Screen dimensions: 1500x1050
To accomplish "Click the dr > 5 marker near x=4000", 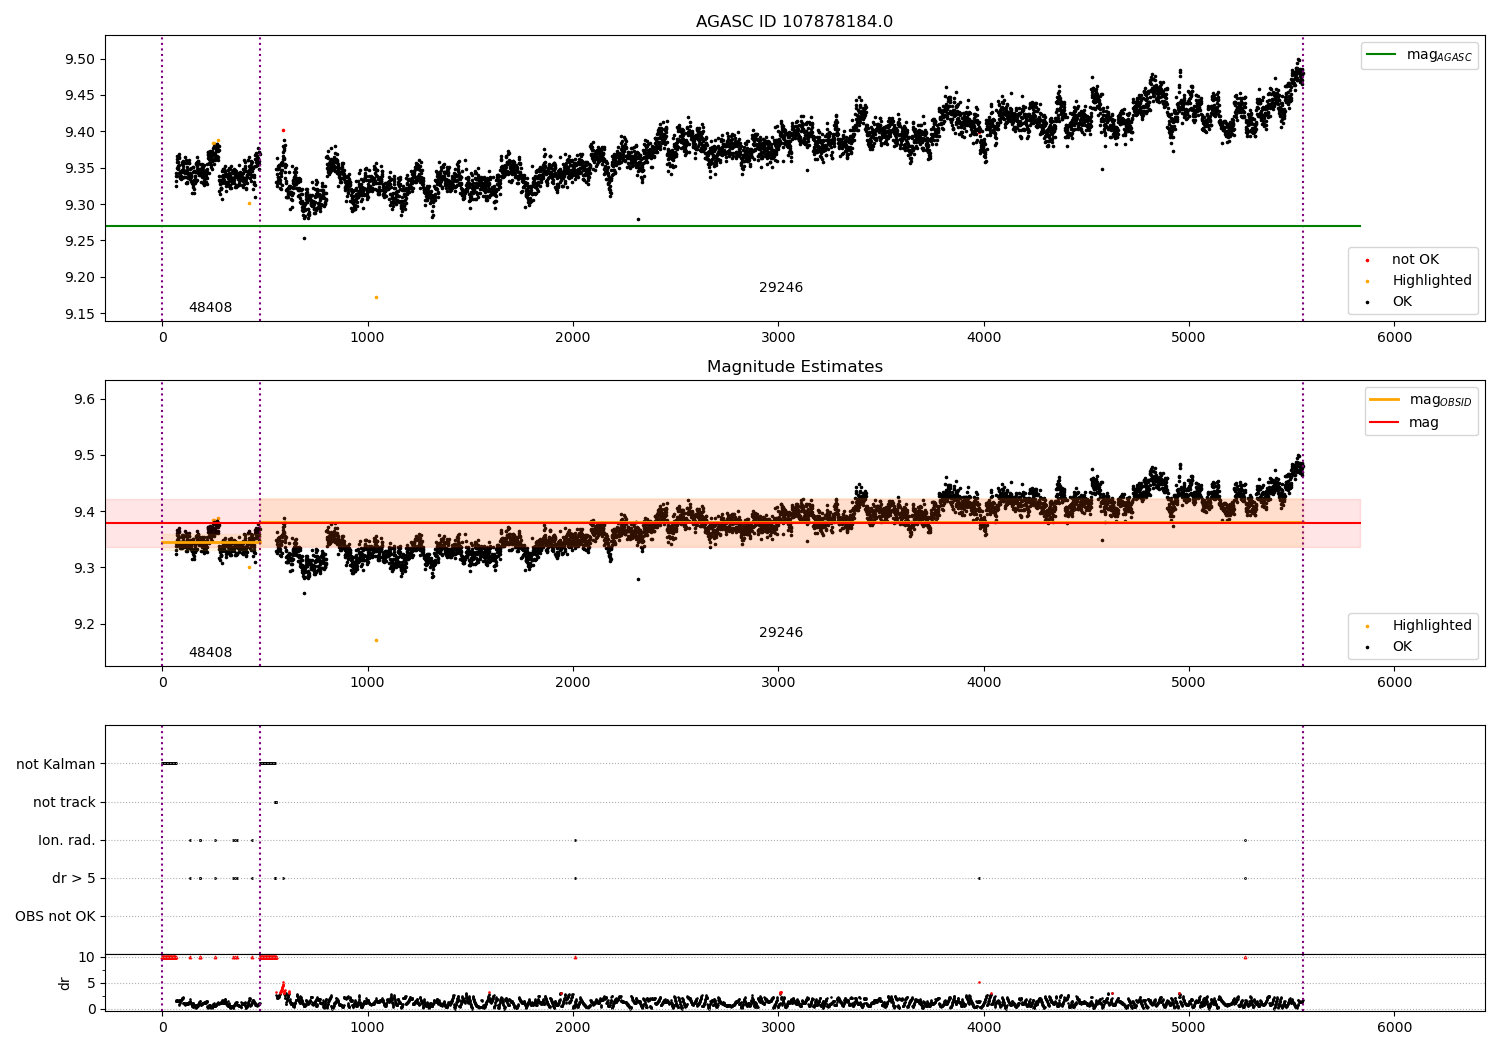I will pyautogui.click(x=979, y=878).
